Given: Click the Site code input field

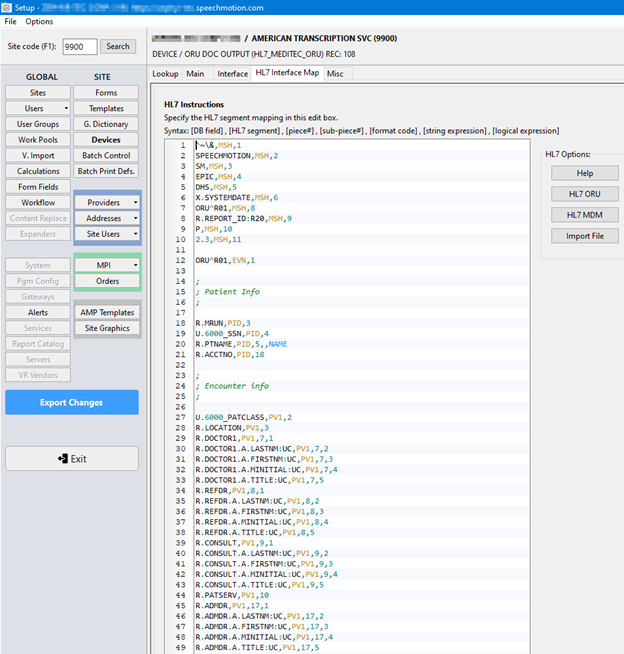Looking at the screenshot, I should [80, 47].
